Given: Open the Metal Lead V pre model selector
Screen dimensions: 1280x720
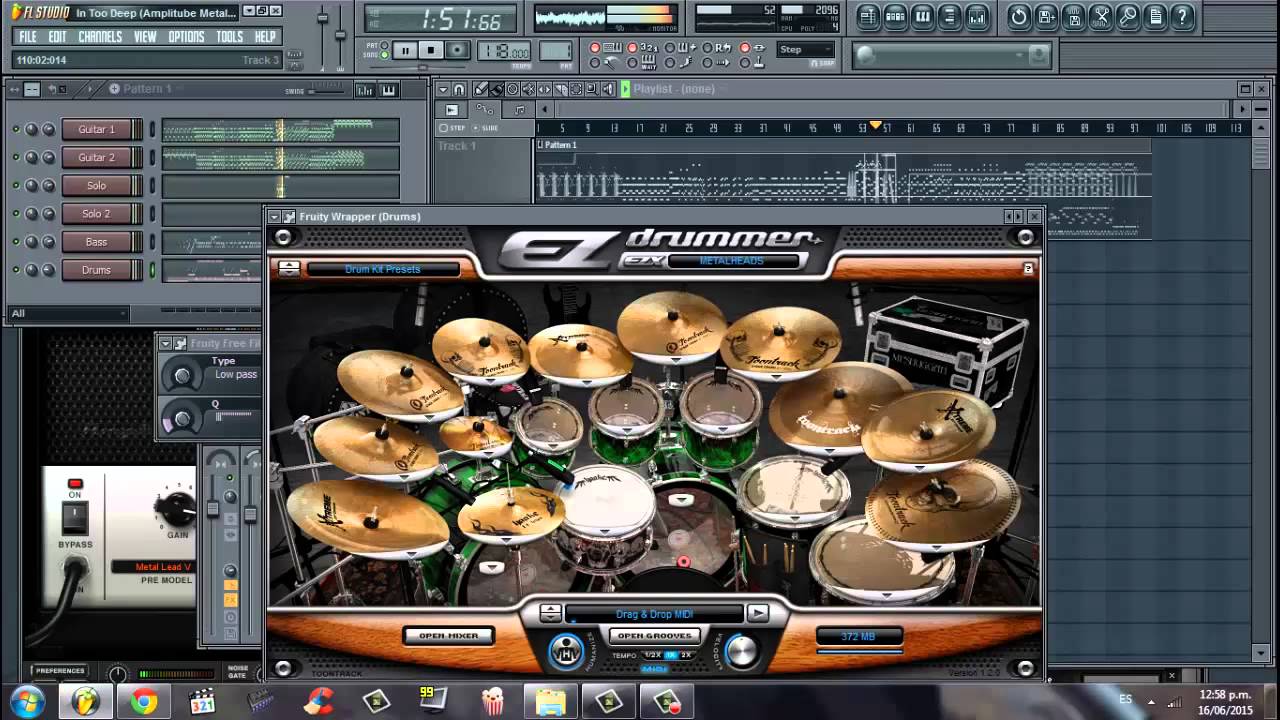Looking at the screenshot, I should coord(153,567).
